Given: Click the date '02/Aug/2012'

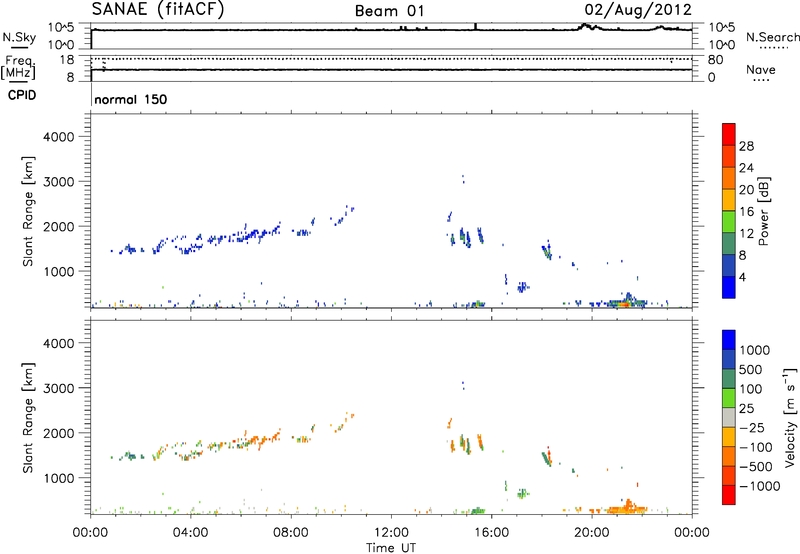Looking at the screenshot, I should click(x=638, y=10).
